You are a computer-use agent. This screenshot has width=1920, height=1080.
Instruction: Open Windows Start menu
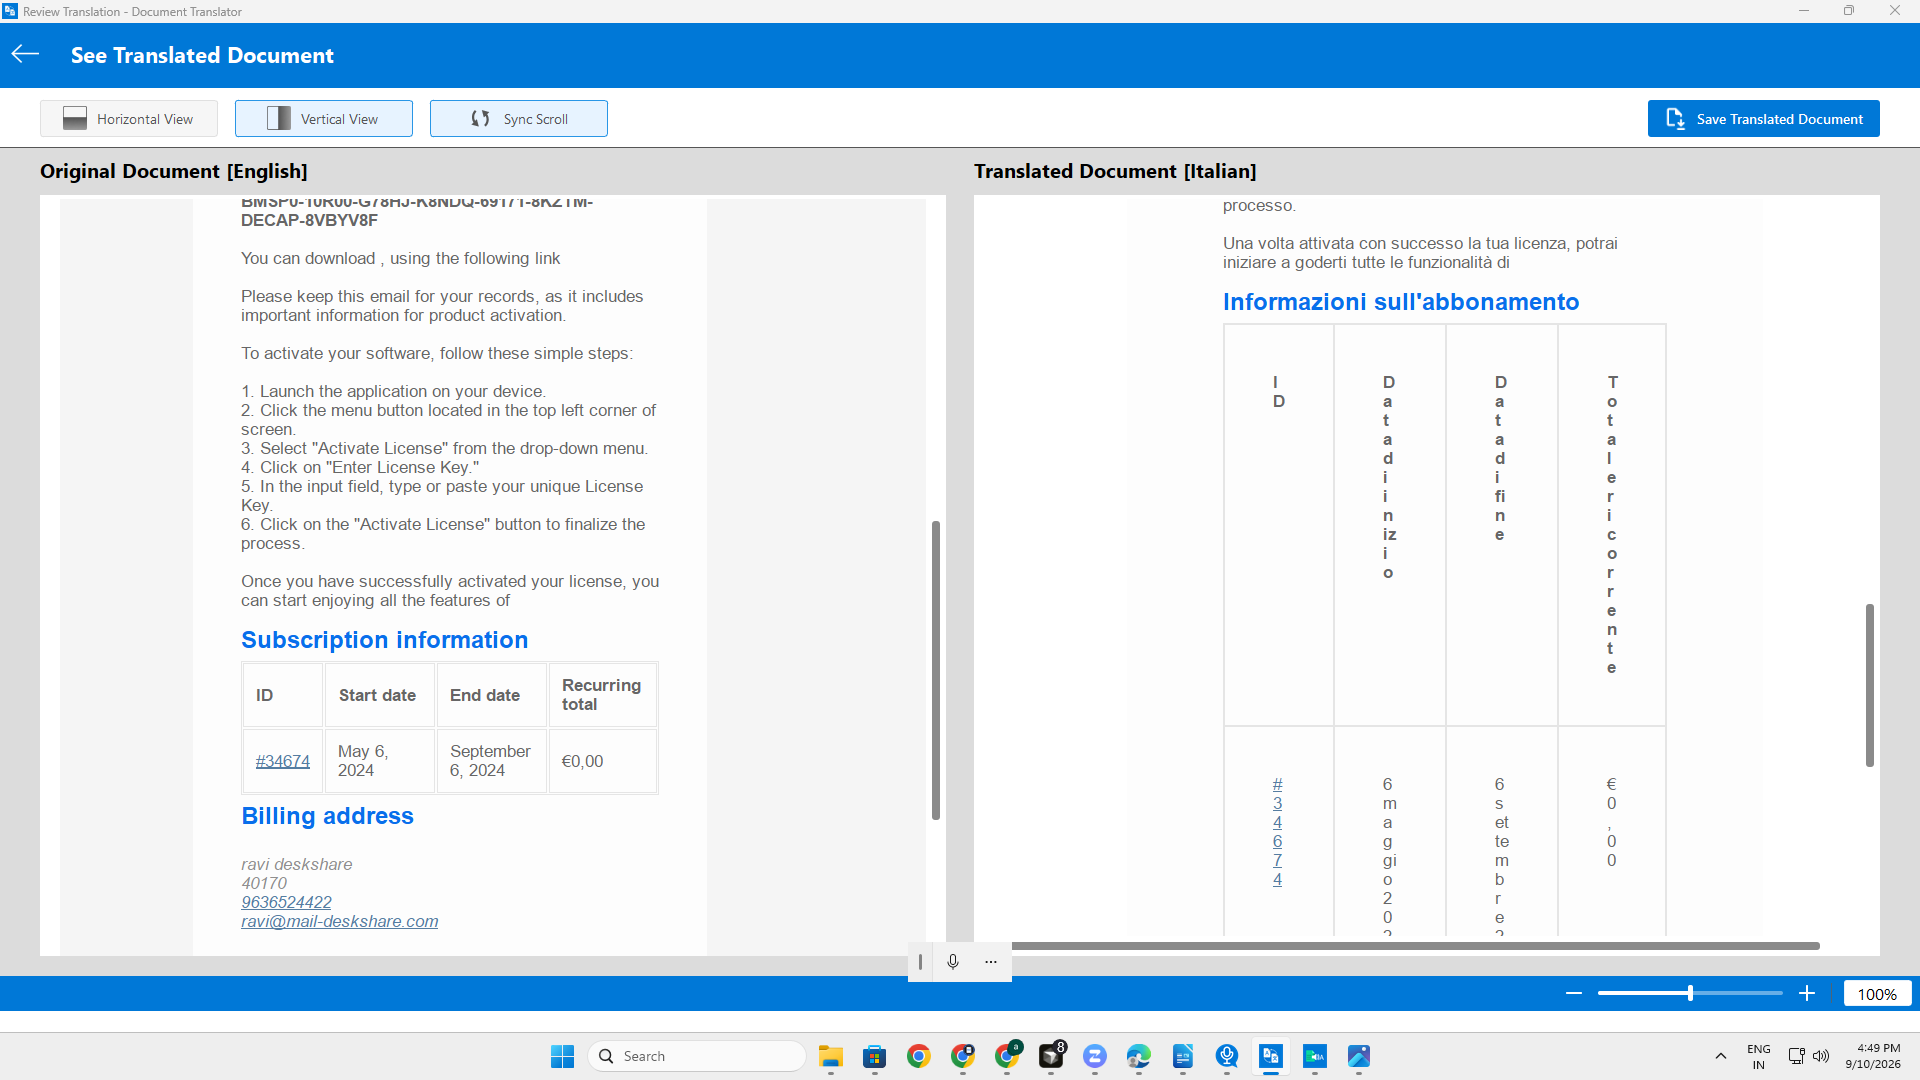(563, 1056)
